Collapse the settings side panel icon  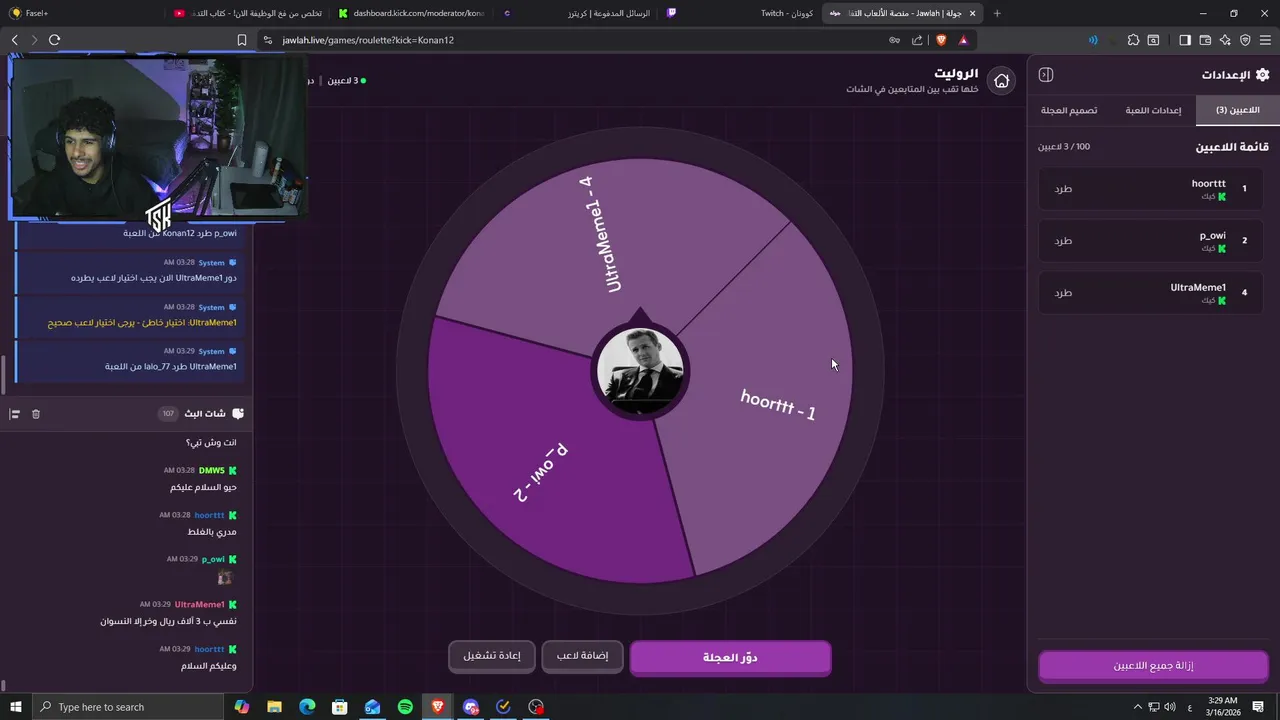(x=1046, y=75)
